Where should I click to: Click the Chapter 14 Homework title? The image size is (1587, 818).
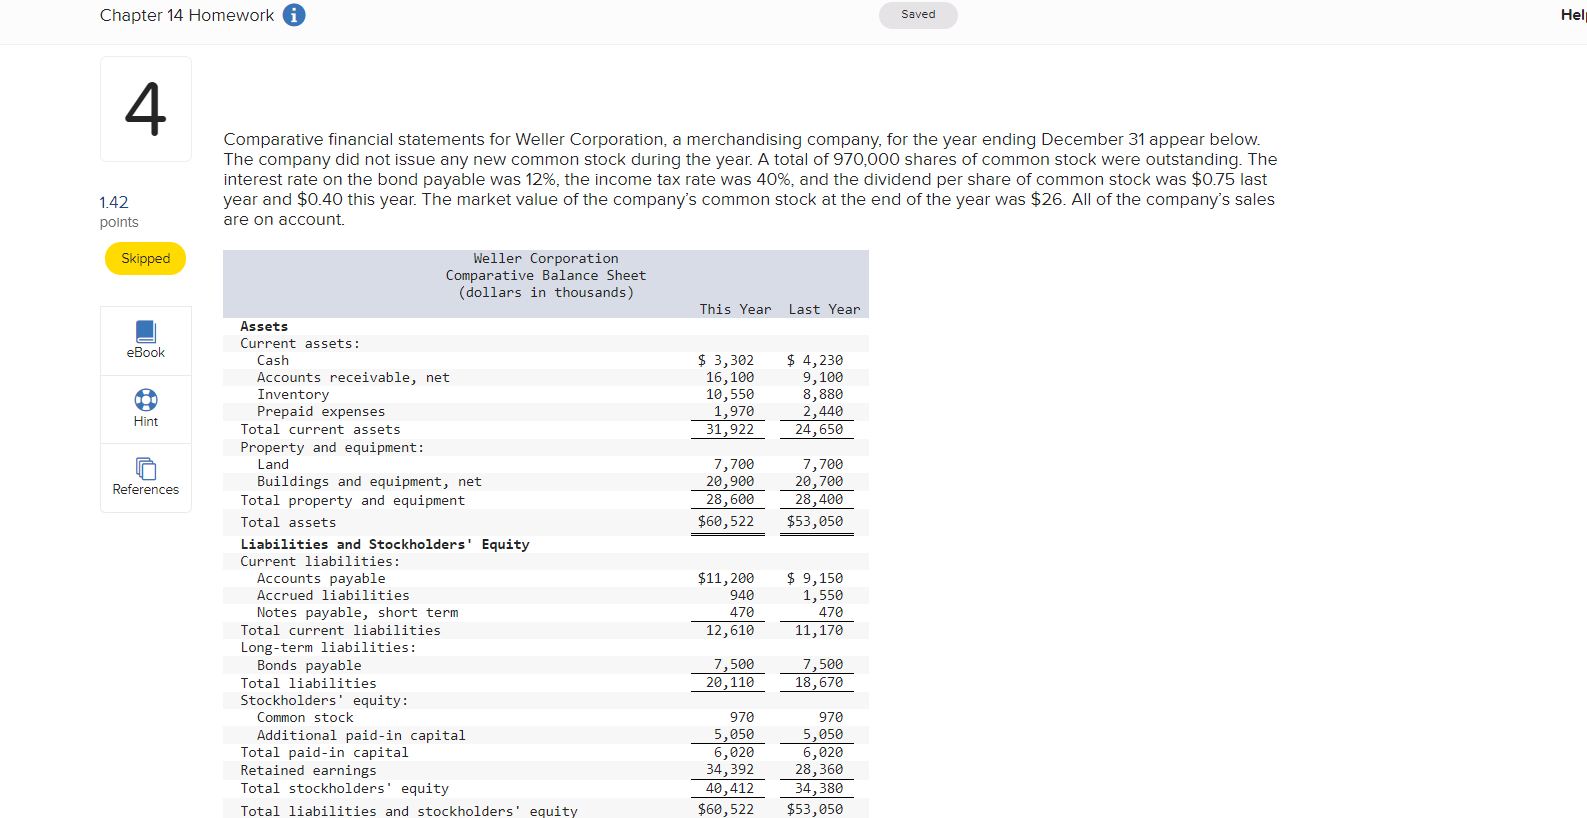coord(187,15)
